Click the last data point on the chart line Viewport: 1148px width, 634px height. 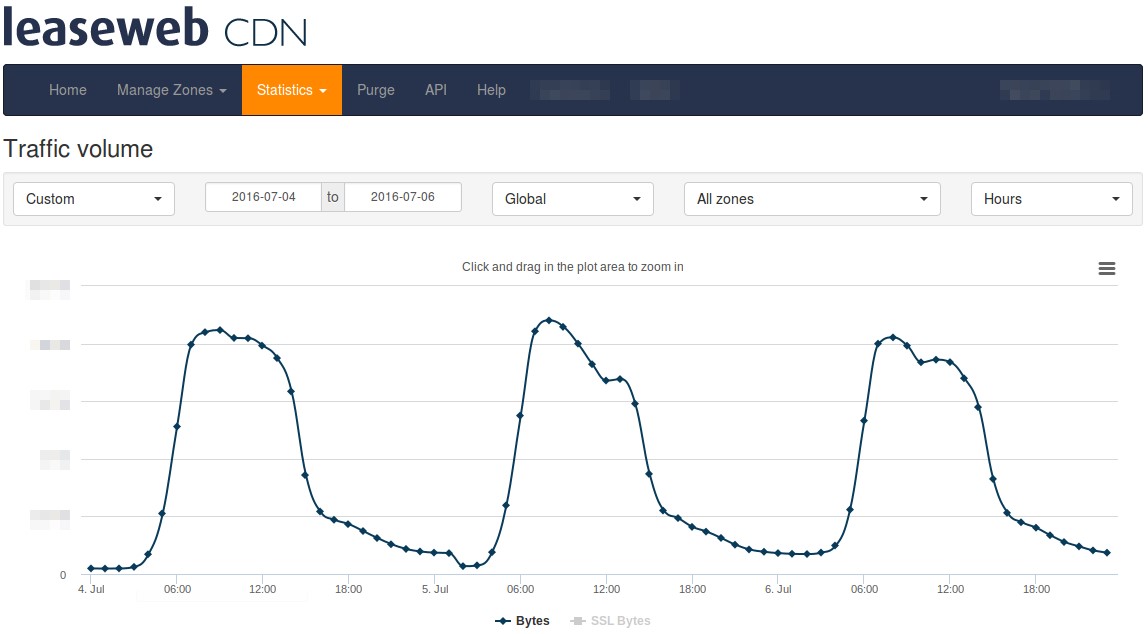[1107, 553]
